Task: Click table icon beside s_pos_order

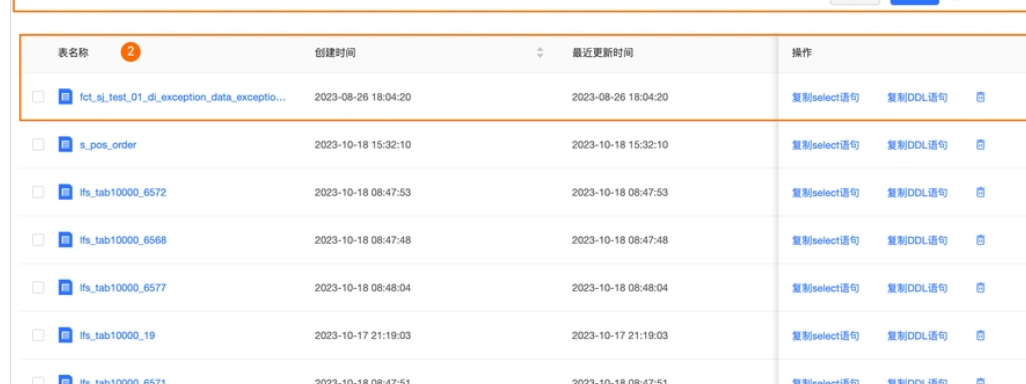Action: (x=65, y=145)
